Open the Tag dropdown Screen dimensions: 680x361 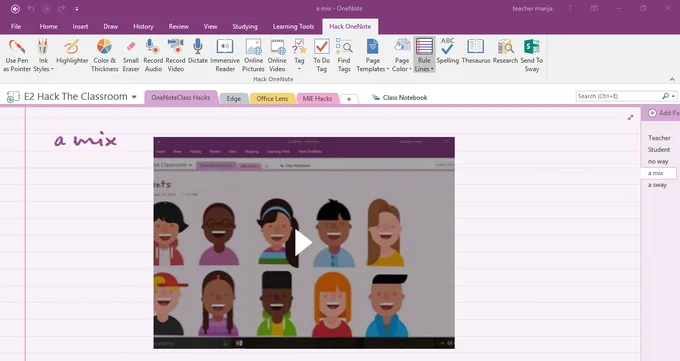tap(299, 56)
